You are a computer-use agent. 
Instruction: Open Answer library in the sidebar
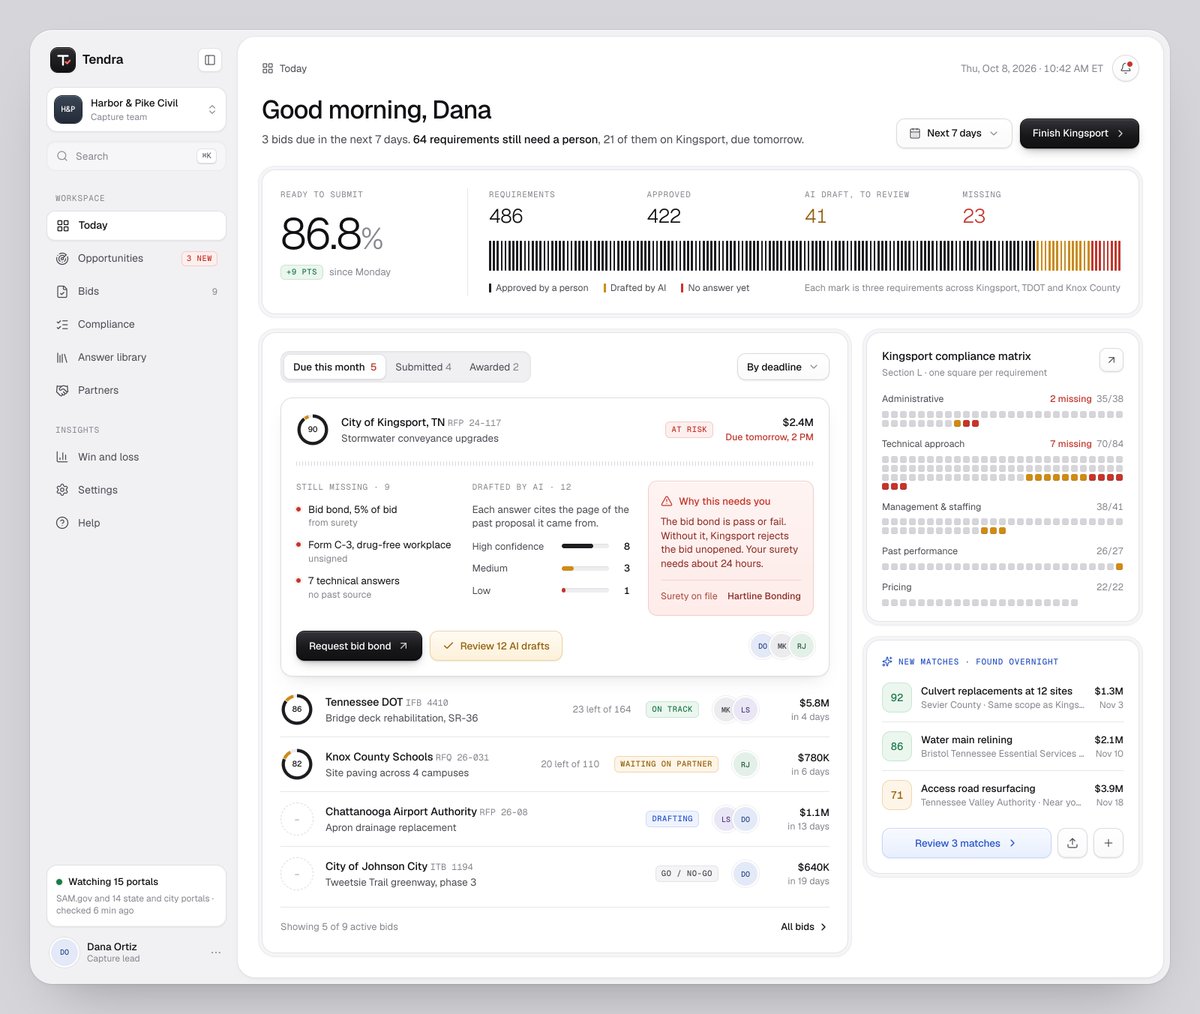click(x=136, y=358)
